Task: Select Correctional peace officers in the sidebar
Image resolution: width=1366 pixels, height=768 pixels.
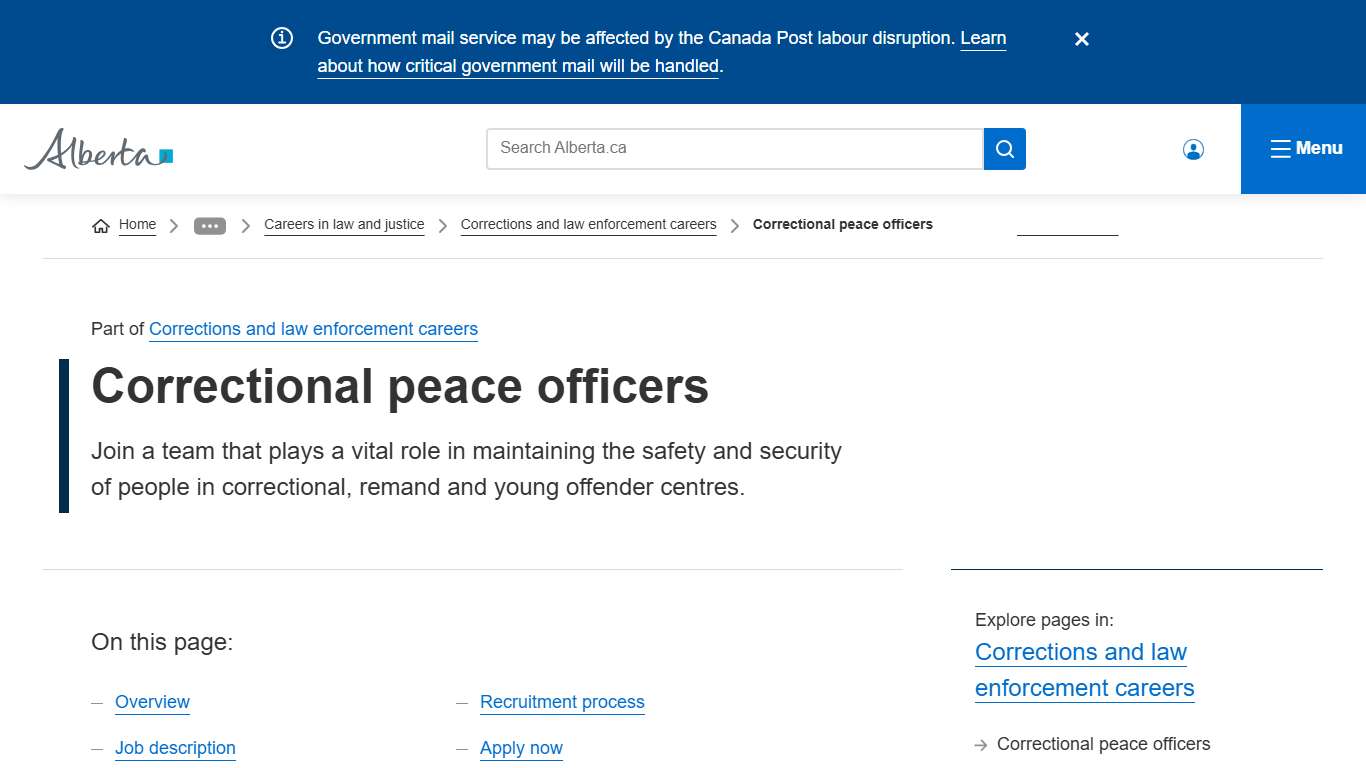Action: (1103, 744)
